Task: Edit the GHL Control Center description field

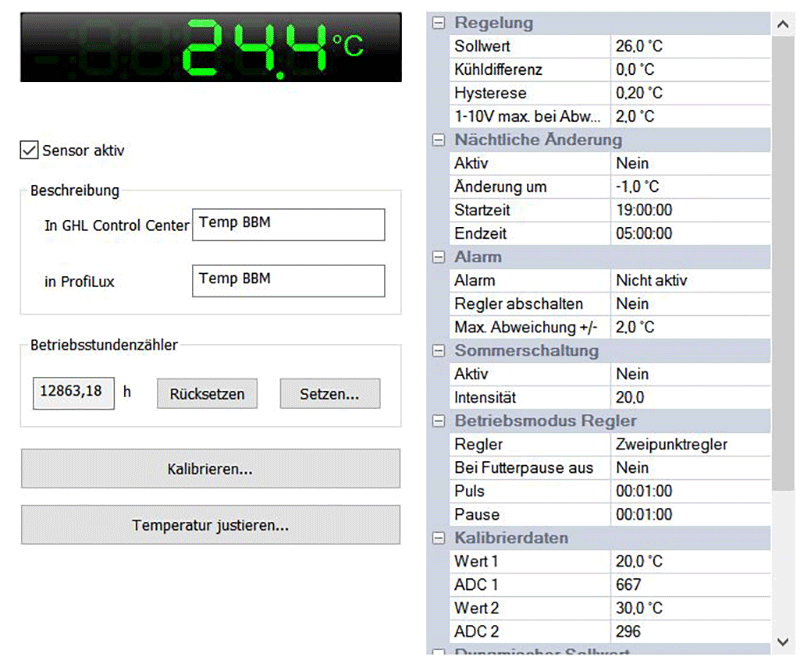Action: pyautogui.click(x=288, y=225)
